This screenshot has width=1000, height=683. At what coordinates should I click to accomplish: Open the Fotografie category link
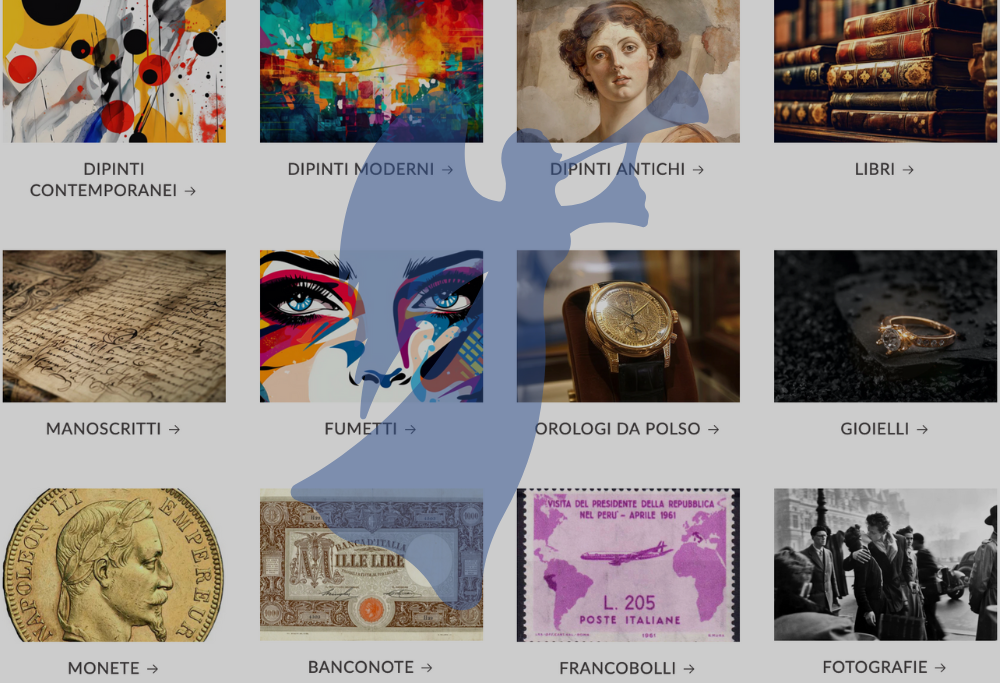885,668
